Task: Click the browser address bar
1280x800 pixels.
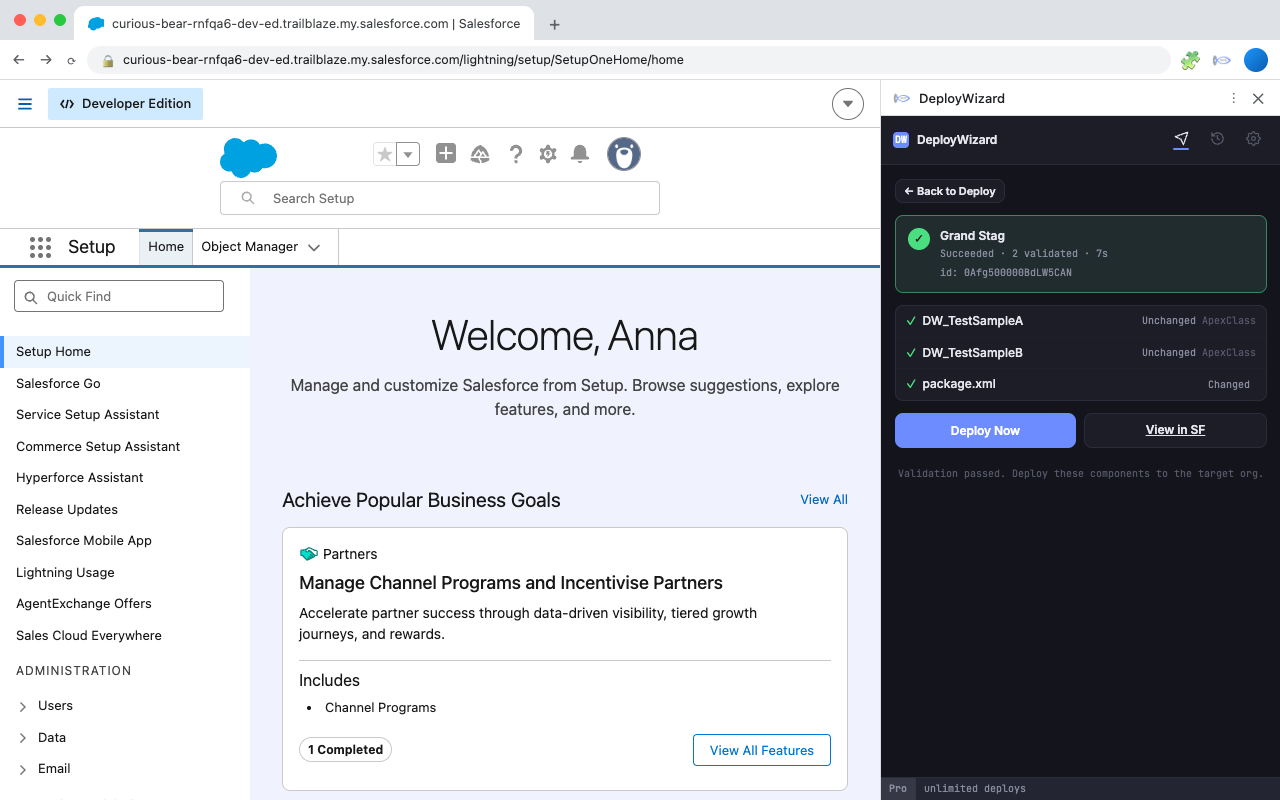Action: pos(630,60)
